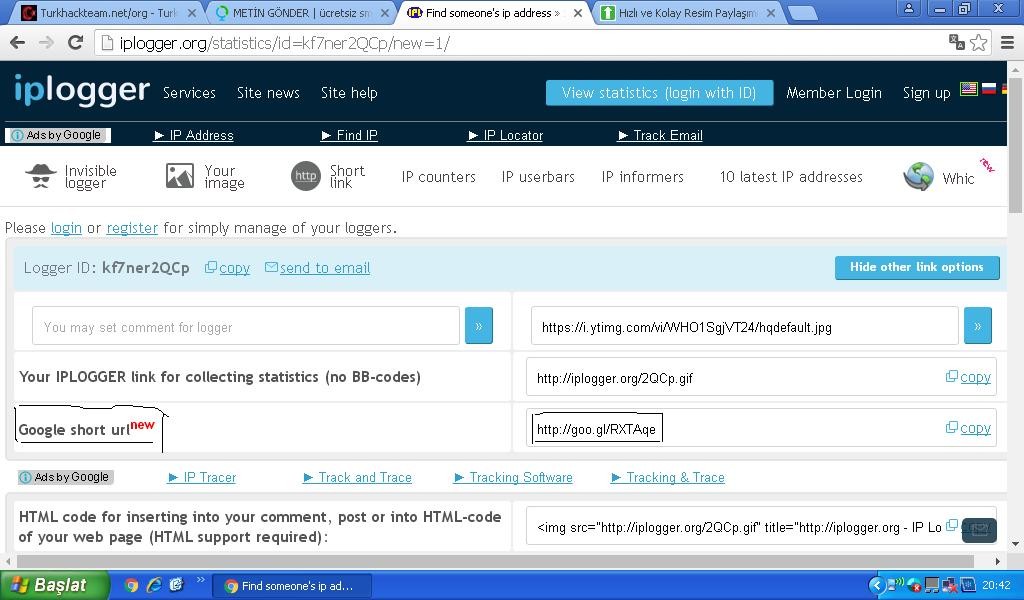Open IP userbars section

pyautogui.click(x=538, y=177)
